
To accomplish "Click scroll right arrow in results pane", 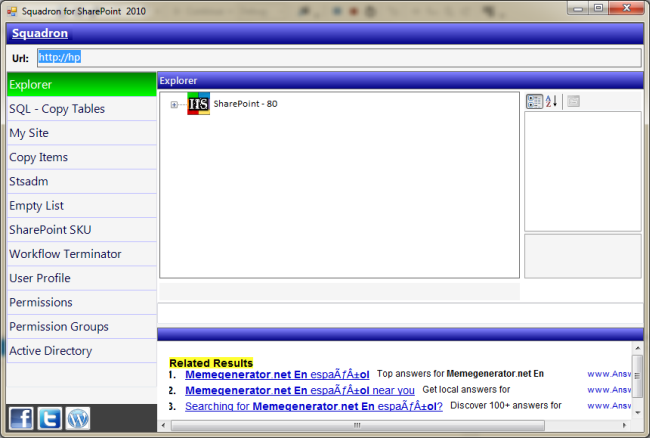I will [x=624, y=425].
